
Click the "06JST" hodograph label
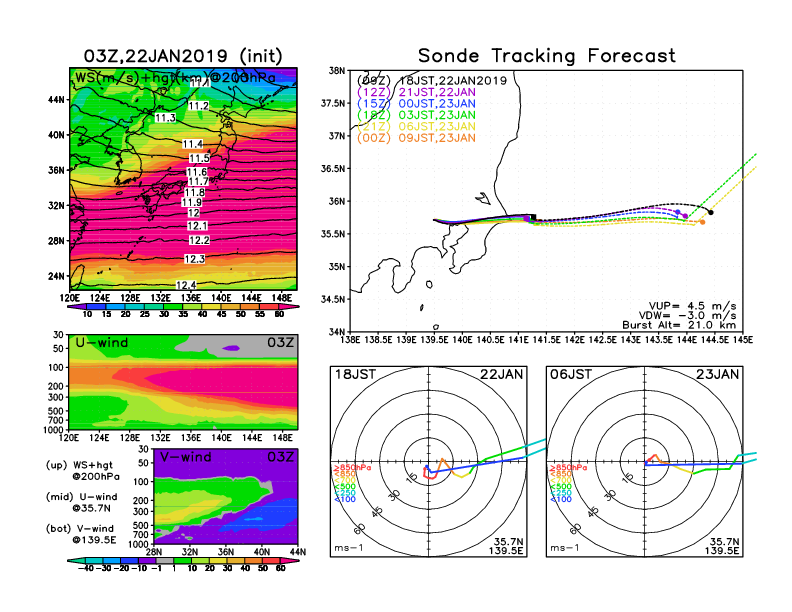tap(571, 374)
